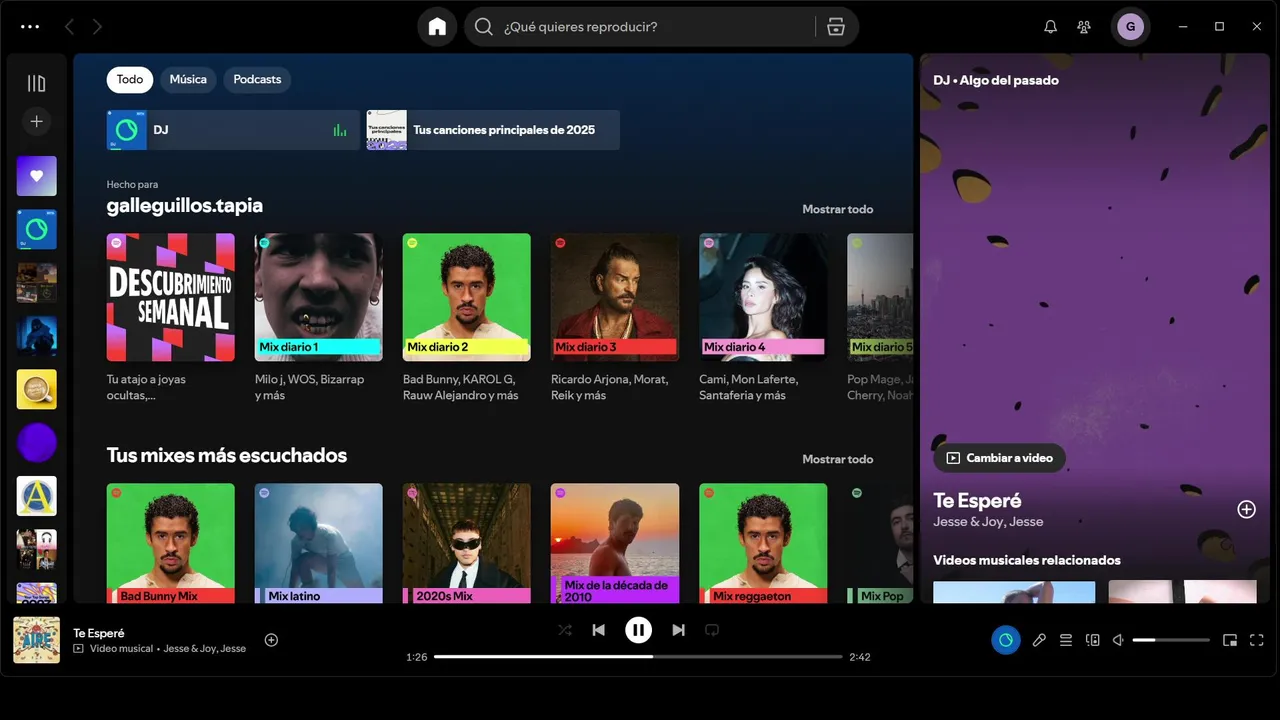Open connect to a device
The width and height of the screenshot is (1280, 720).
pyautogui.click(x=1093, y=640)
